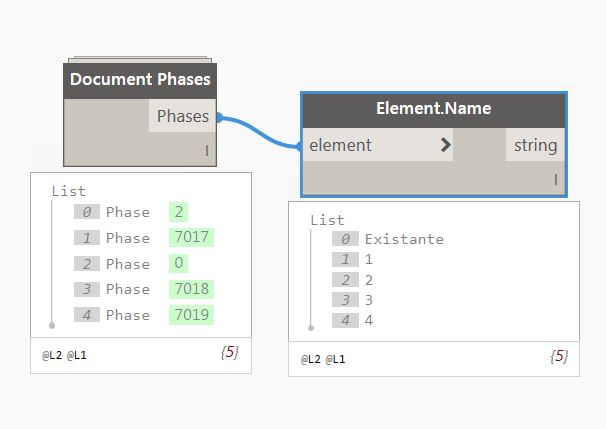Click the lacing indicator on Document Phases node
606x429 pixels.
207,150
